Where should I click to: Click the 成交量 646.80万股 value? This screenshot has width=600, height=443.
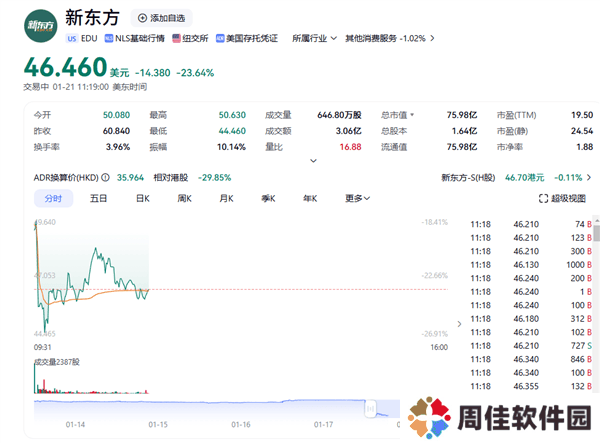click(x=339, y=115)
